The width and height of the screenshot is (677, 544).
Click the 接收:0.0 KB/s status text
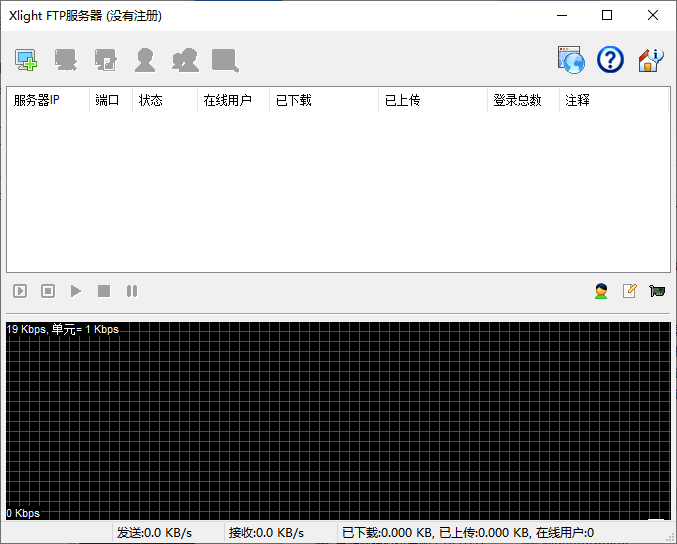coord(266,533)
